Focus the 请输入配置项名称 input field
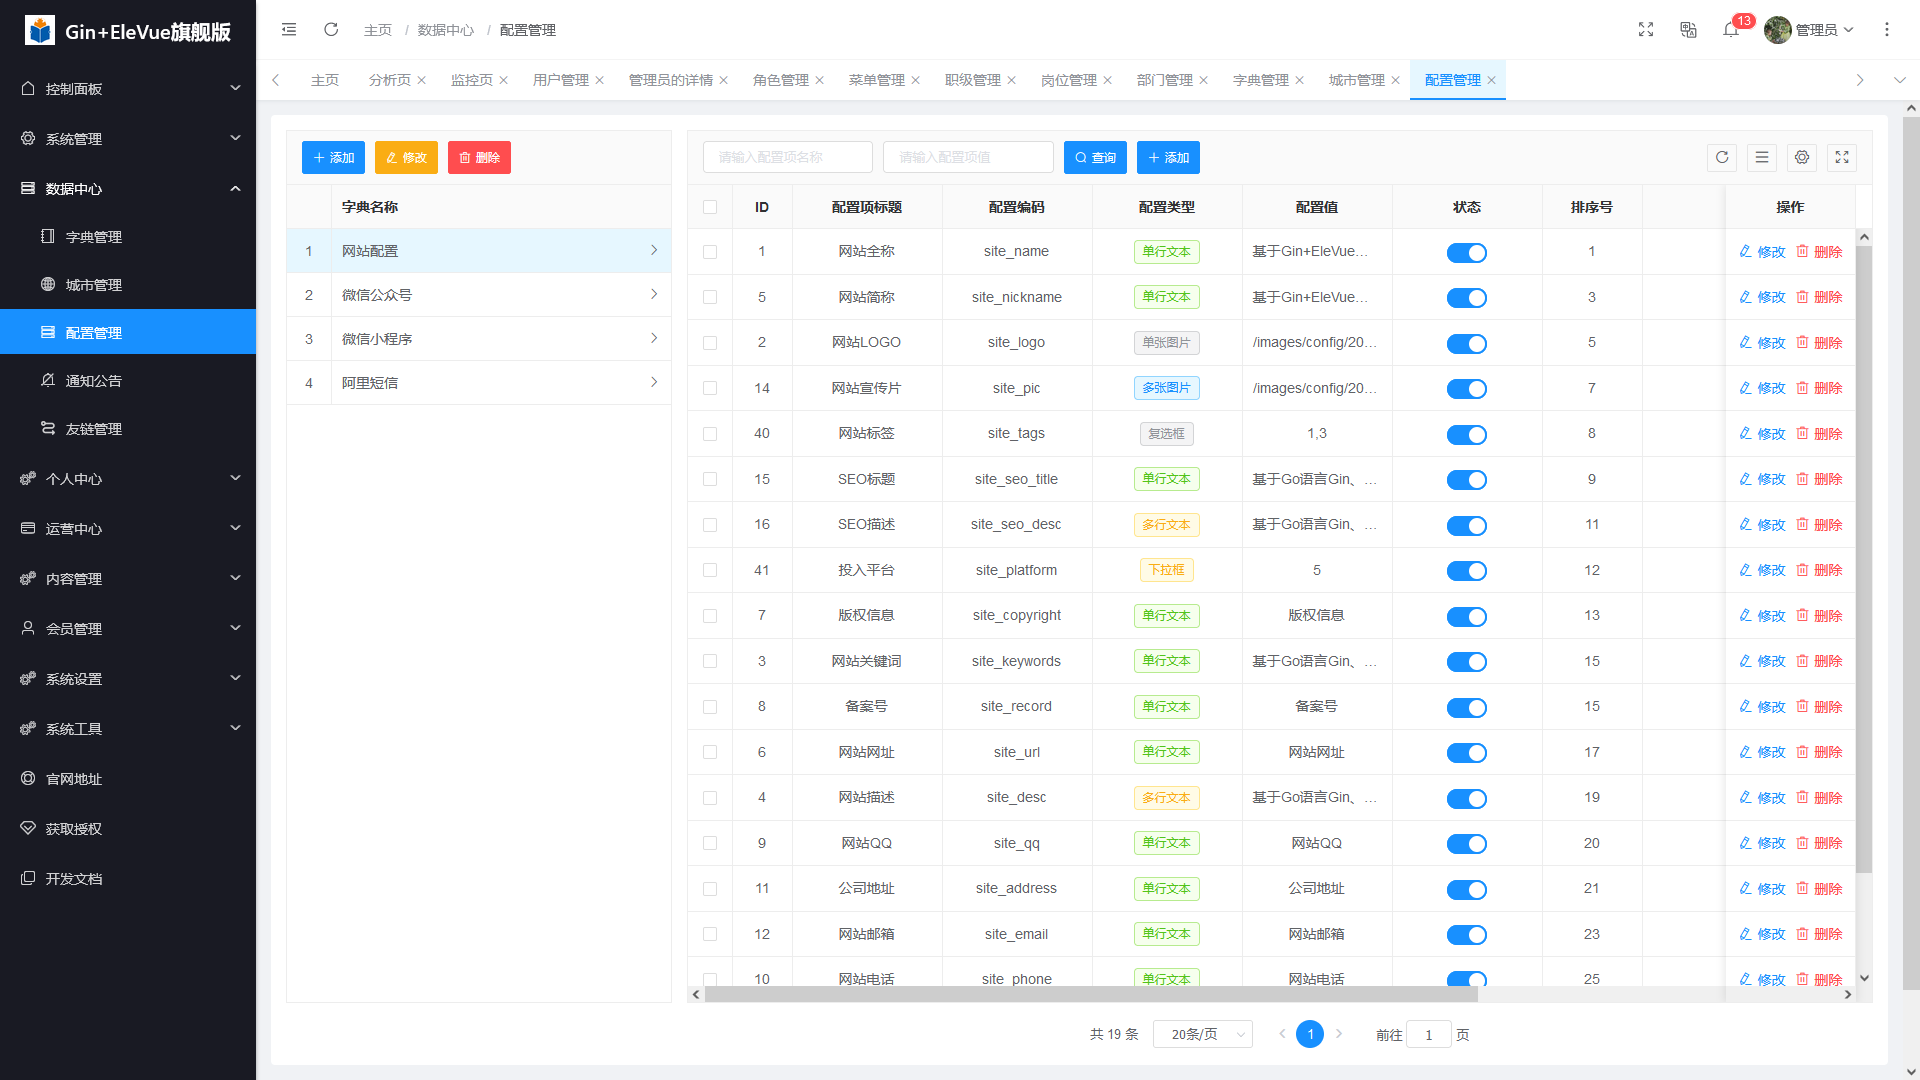1920x1080 pixels. [x=787, y=157]
